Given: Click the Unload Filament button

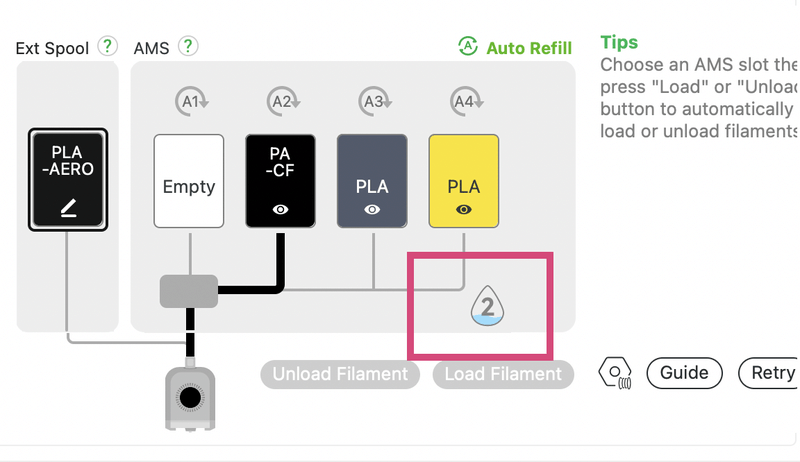Looking at the screenshot, I should [x=340, y=374].
